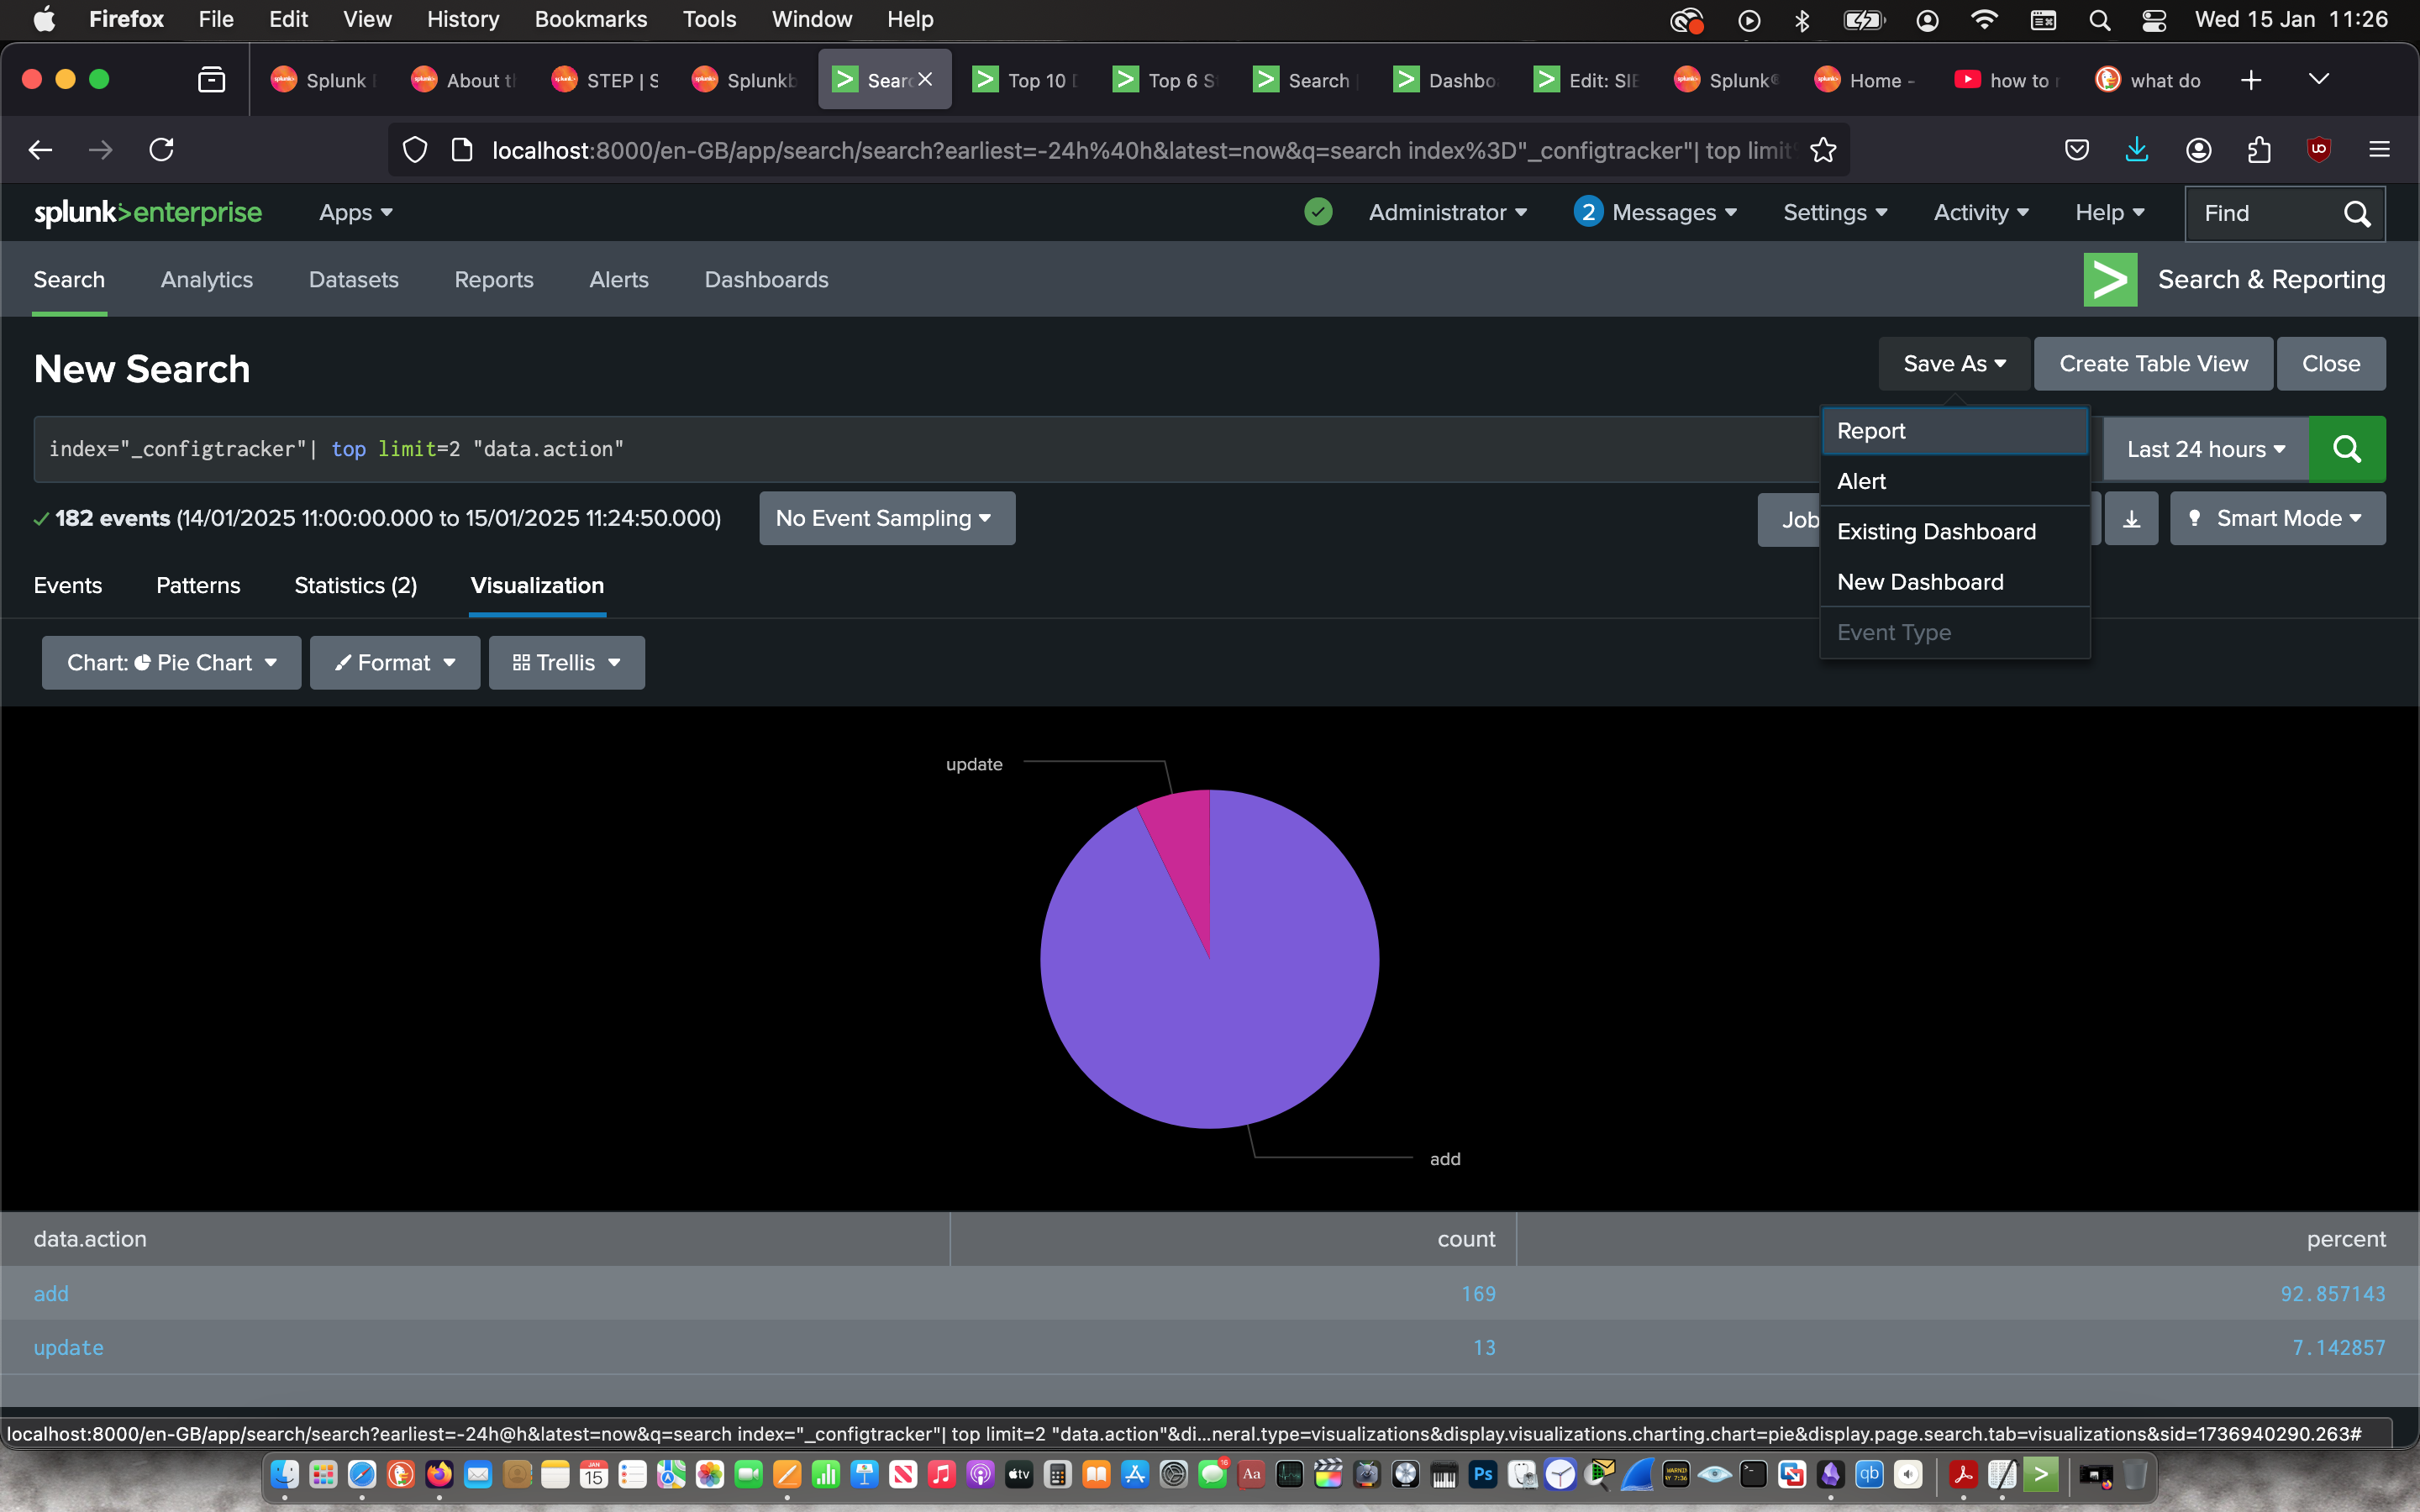Bookmark page with the star icon
The width and height of the screenshot is (2420, 1512).
[x=1823, y=150]
